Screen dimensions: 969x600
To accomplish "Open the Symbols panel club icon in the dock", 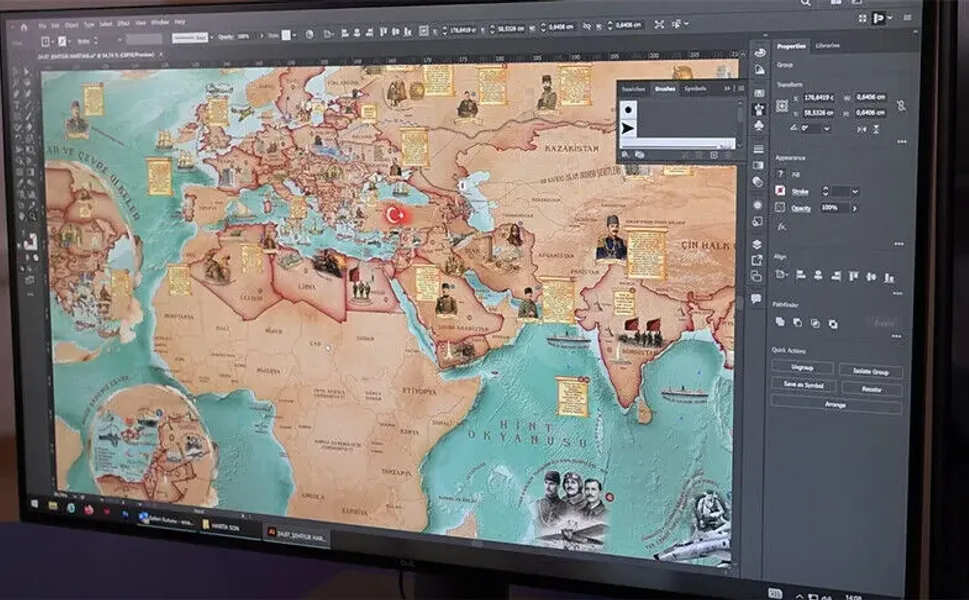I will tap(759, 126).
